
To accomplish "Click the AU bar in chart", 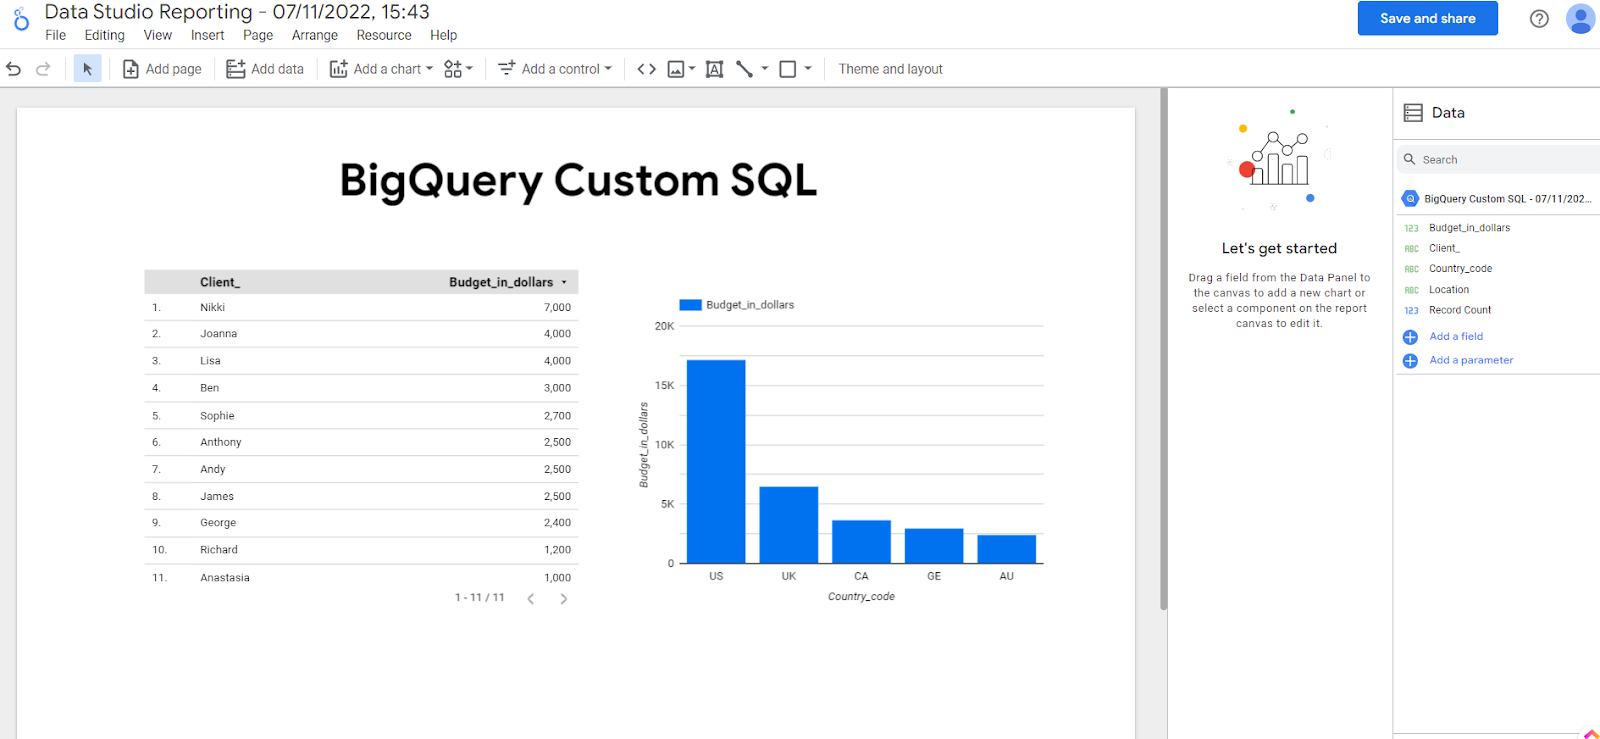I will (1007, 549).
